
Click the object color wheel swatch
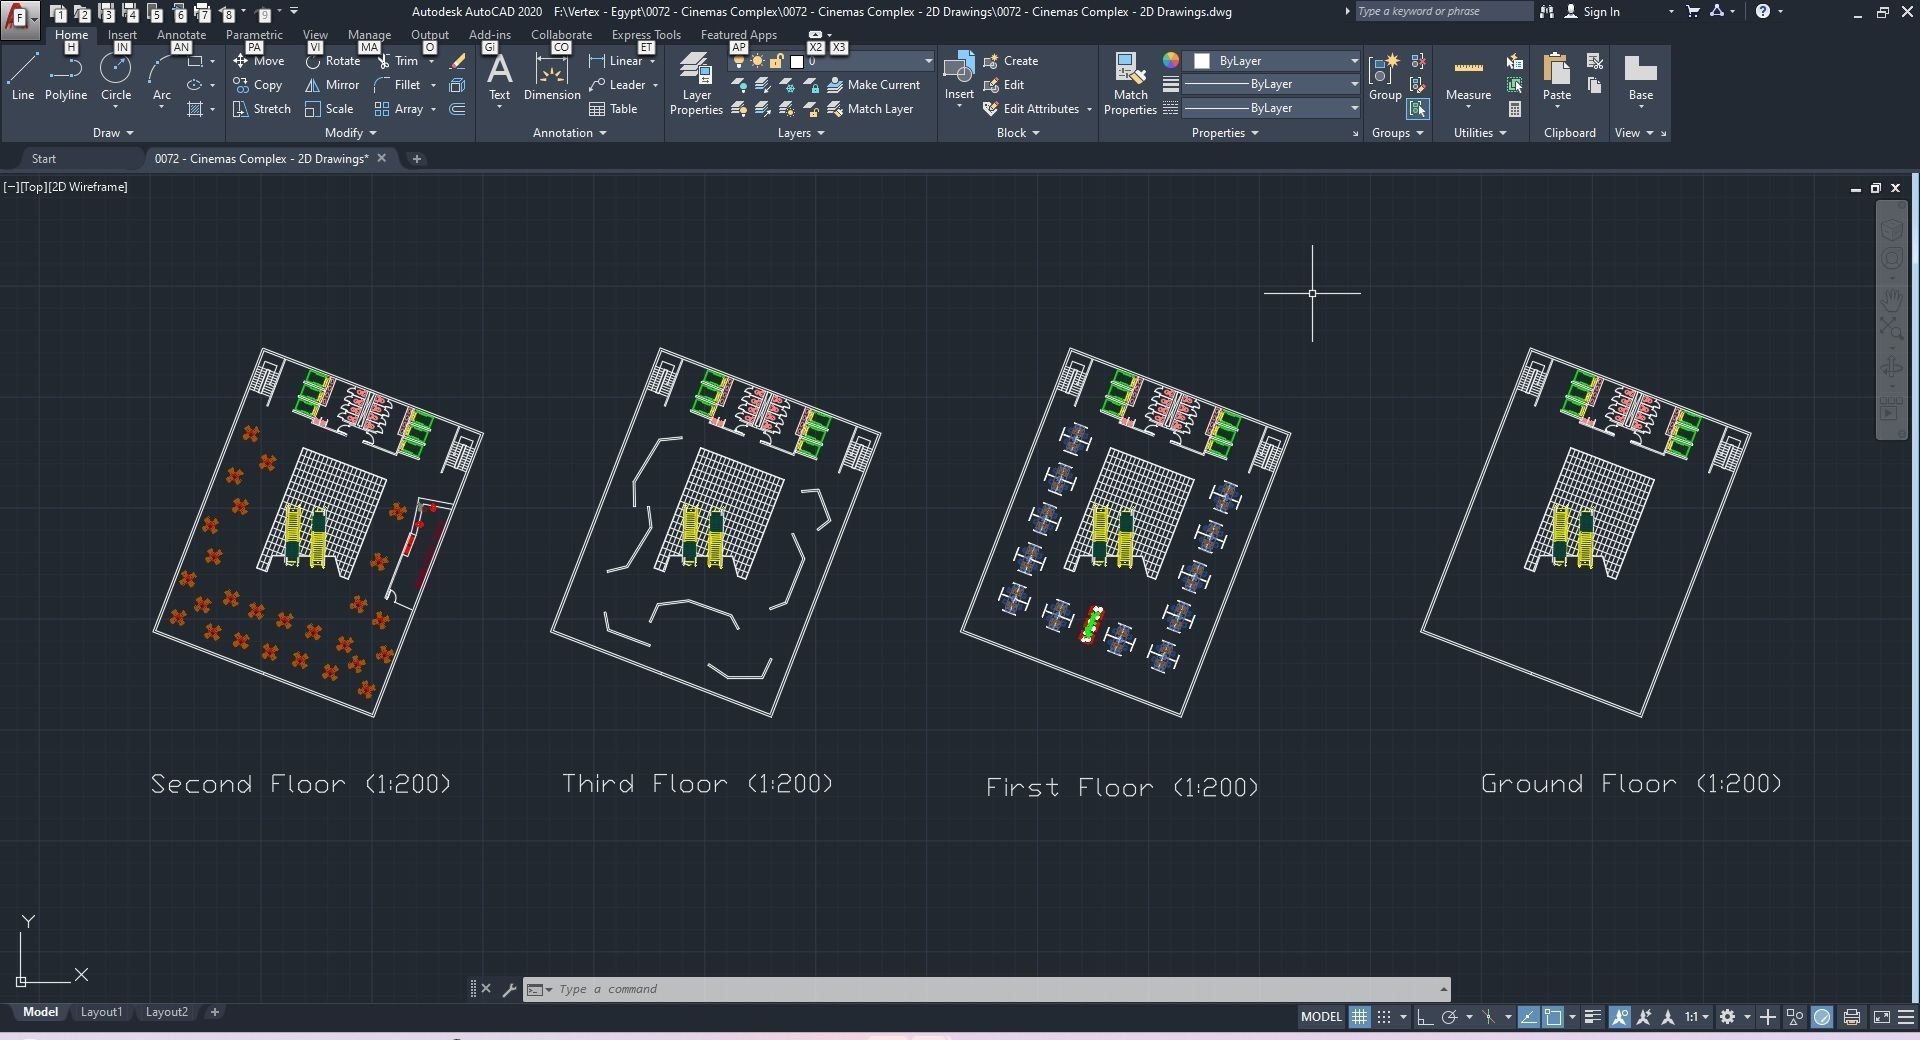pos(1170,61)
